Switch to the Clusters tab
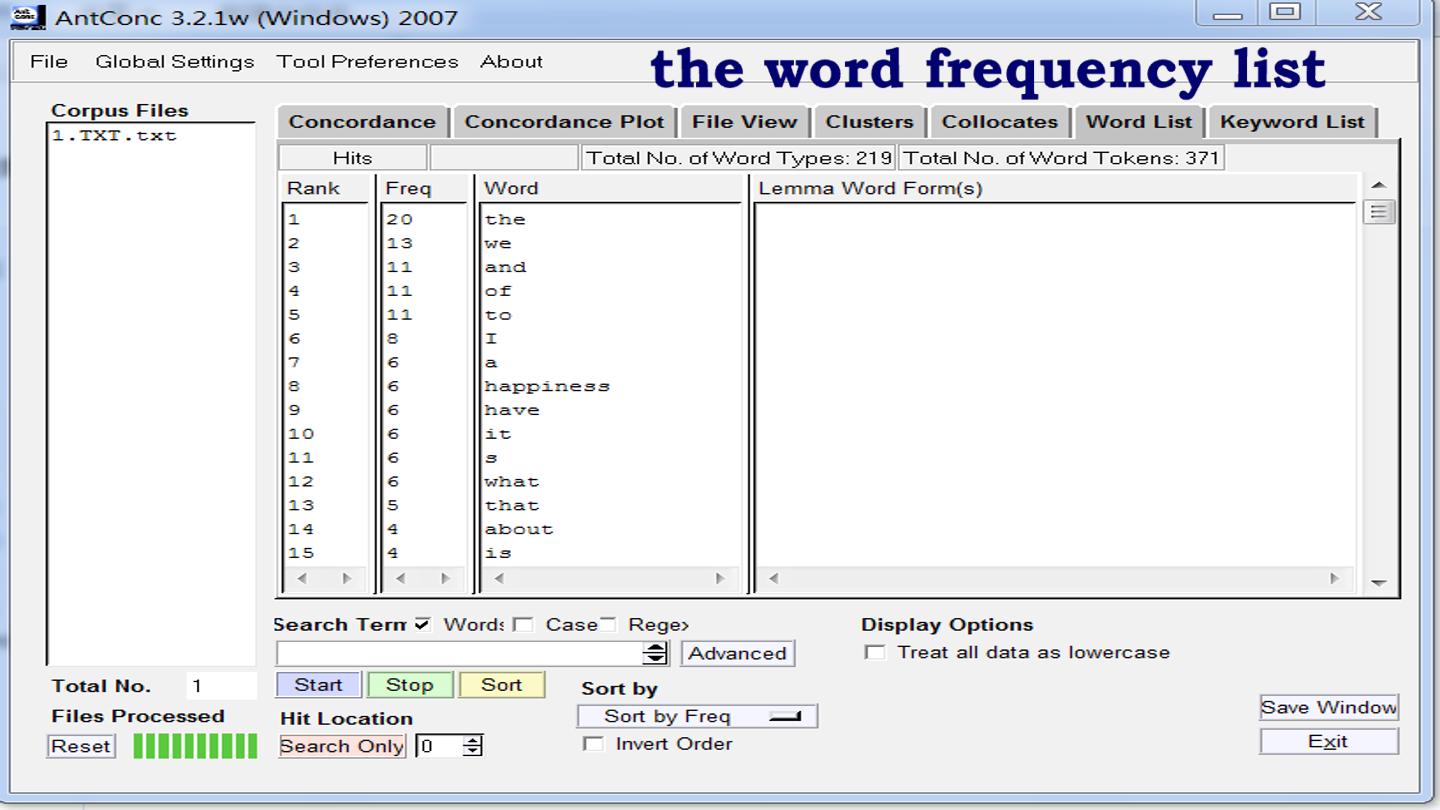Viewport: 1440px width, 810px height. tap(869, 122)
